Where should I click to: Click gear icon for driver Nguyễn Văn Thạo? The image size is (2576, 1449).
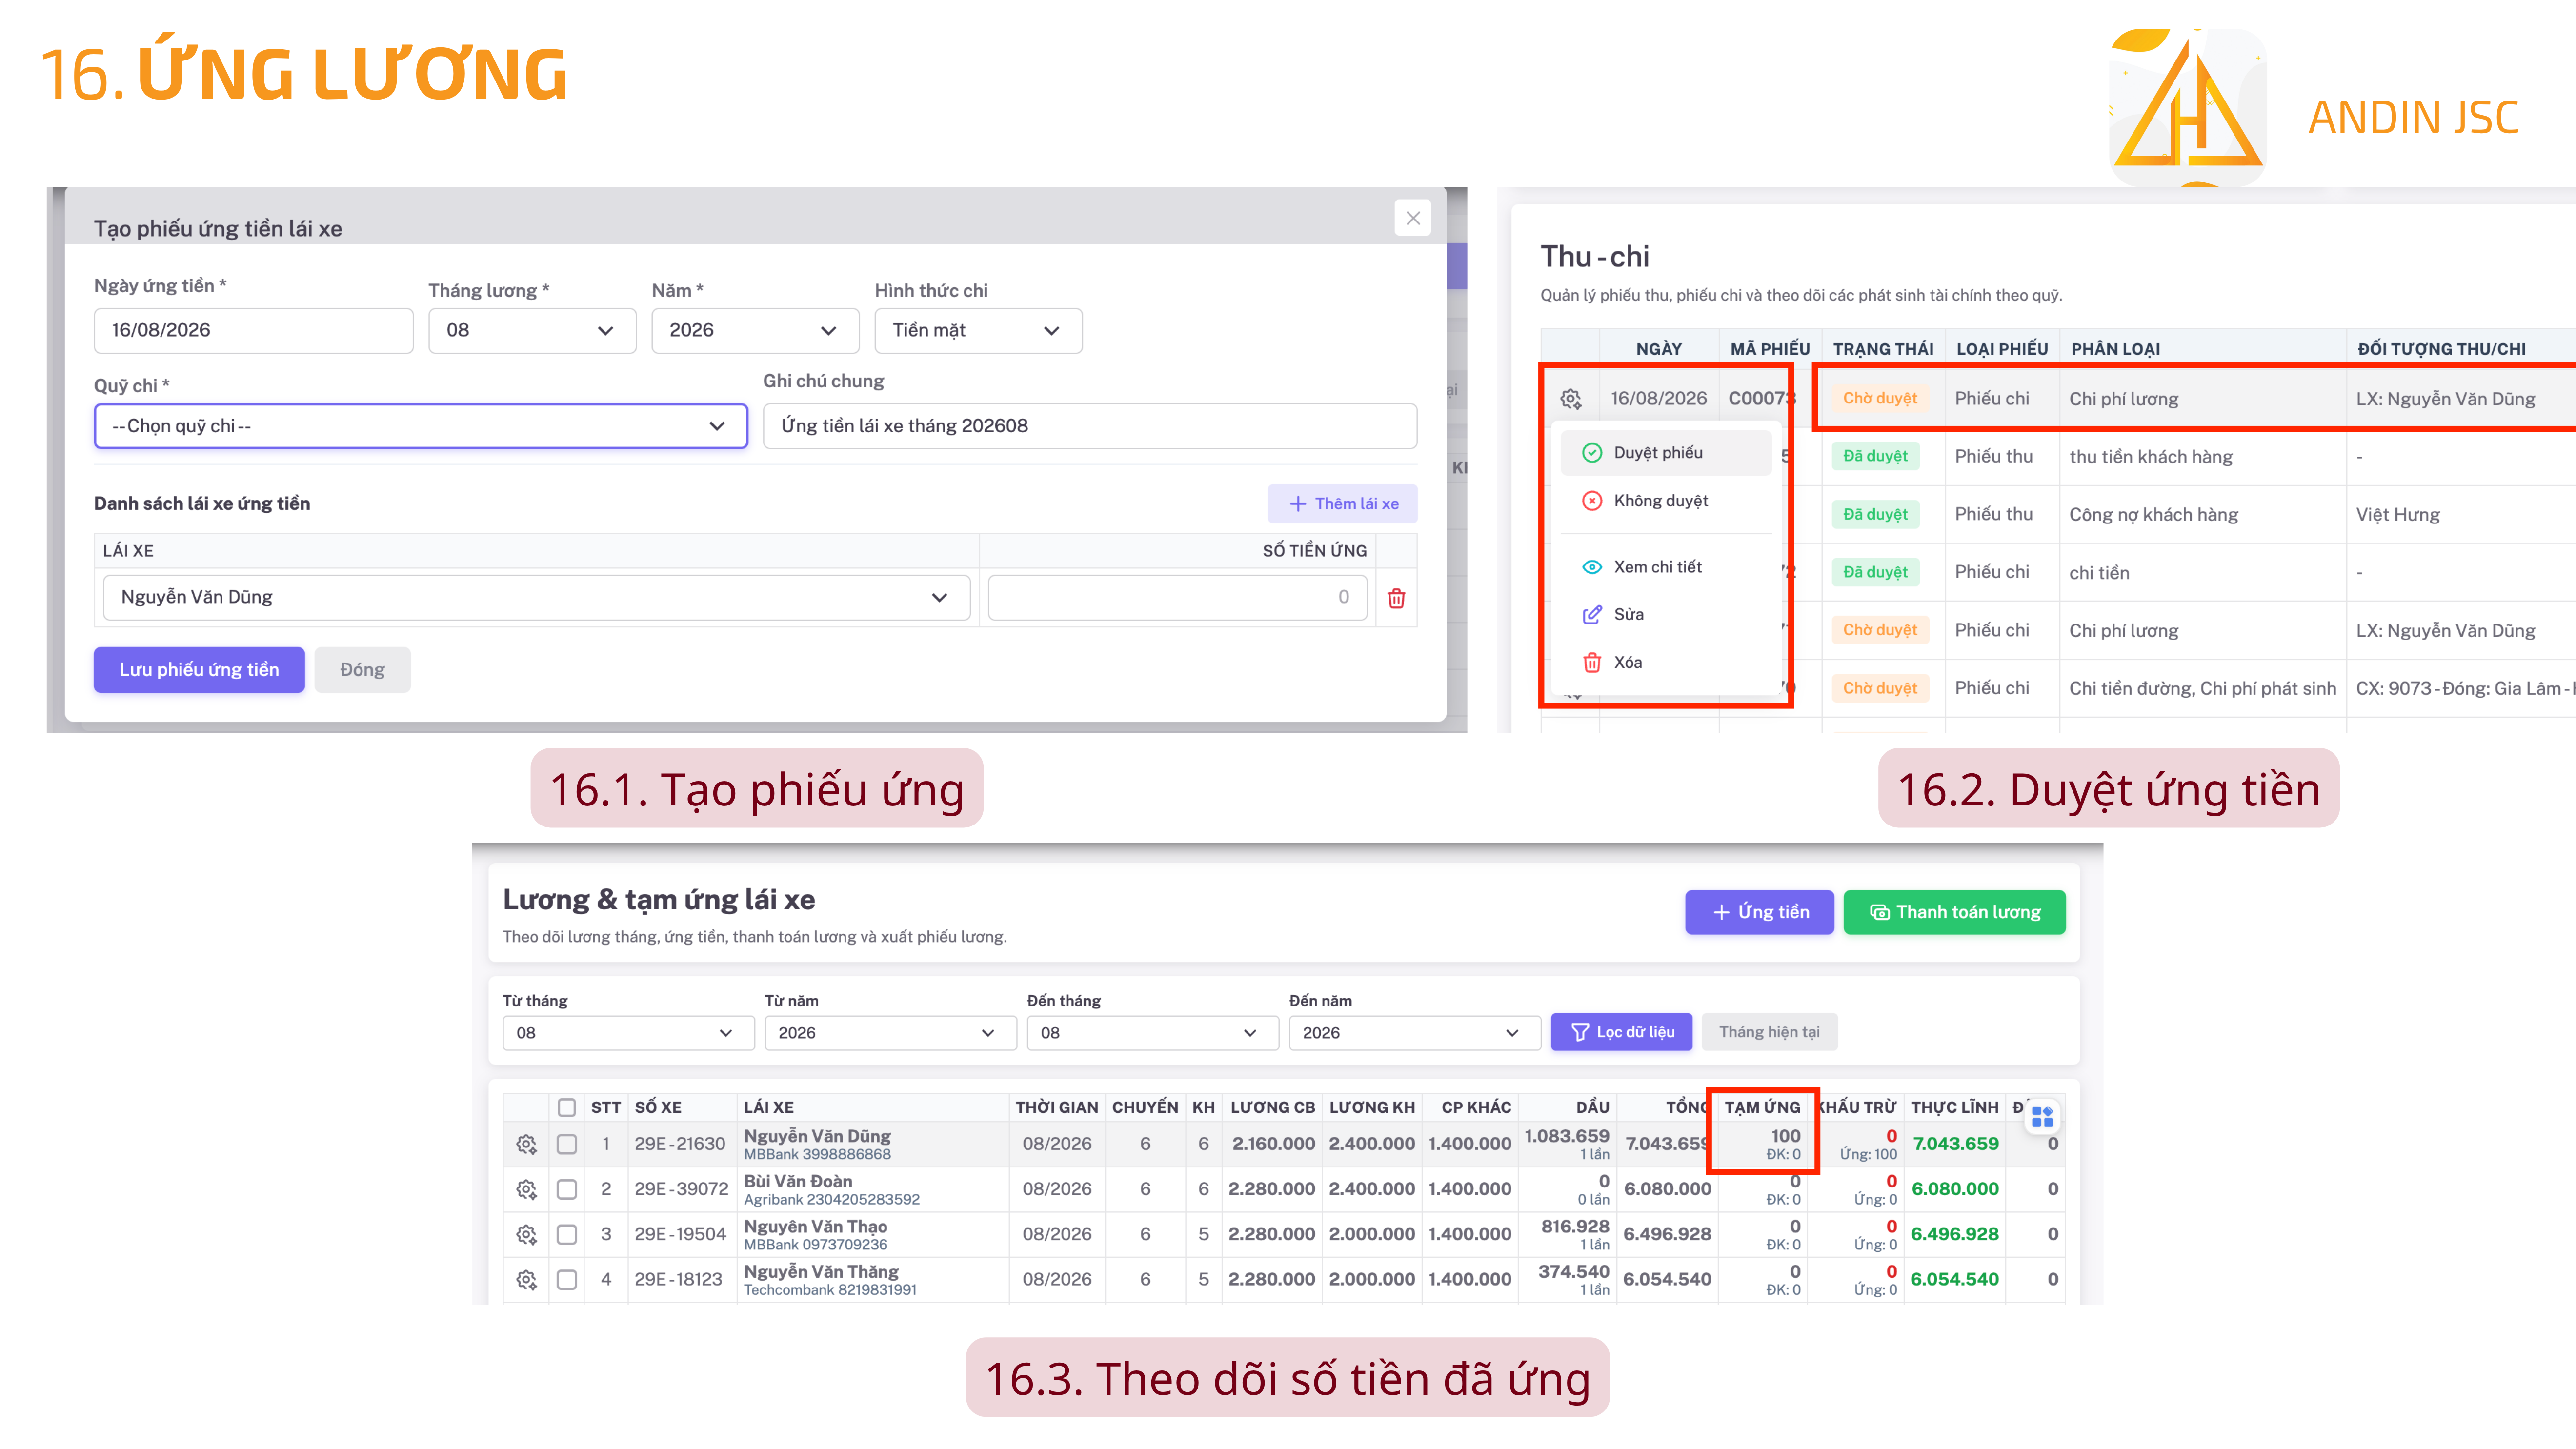[526, 1234]
